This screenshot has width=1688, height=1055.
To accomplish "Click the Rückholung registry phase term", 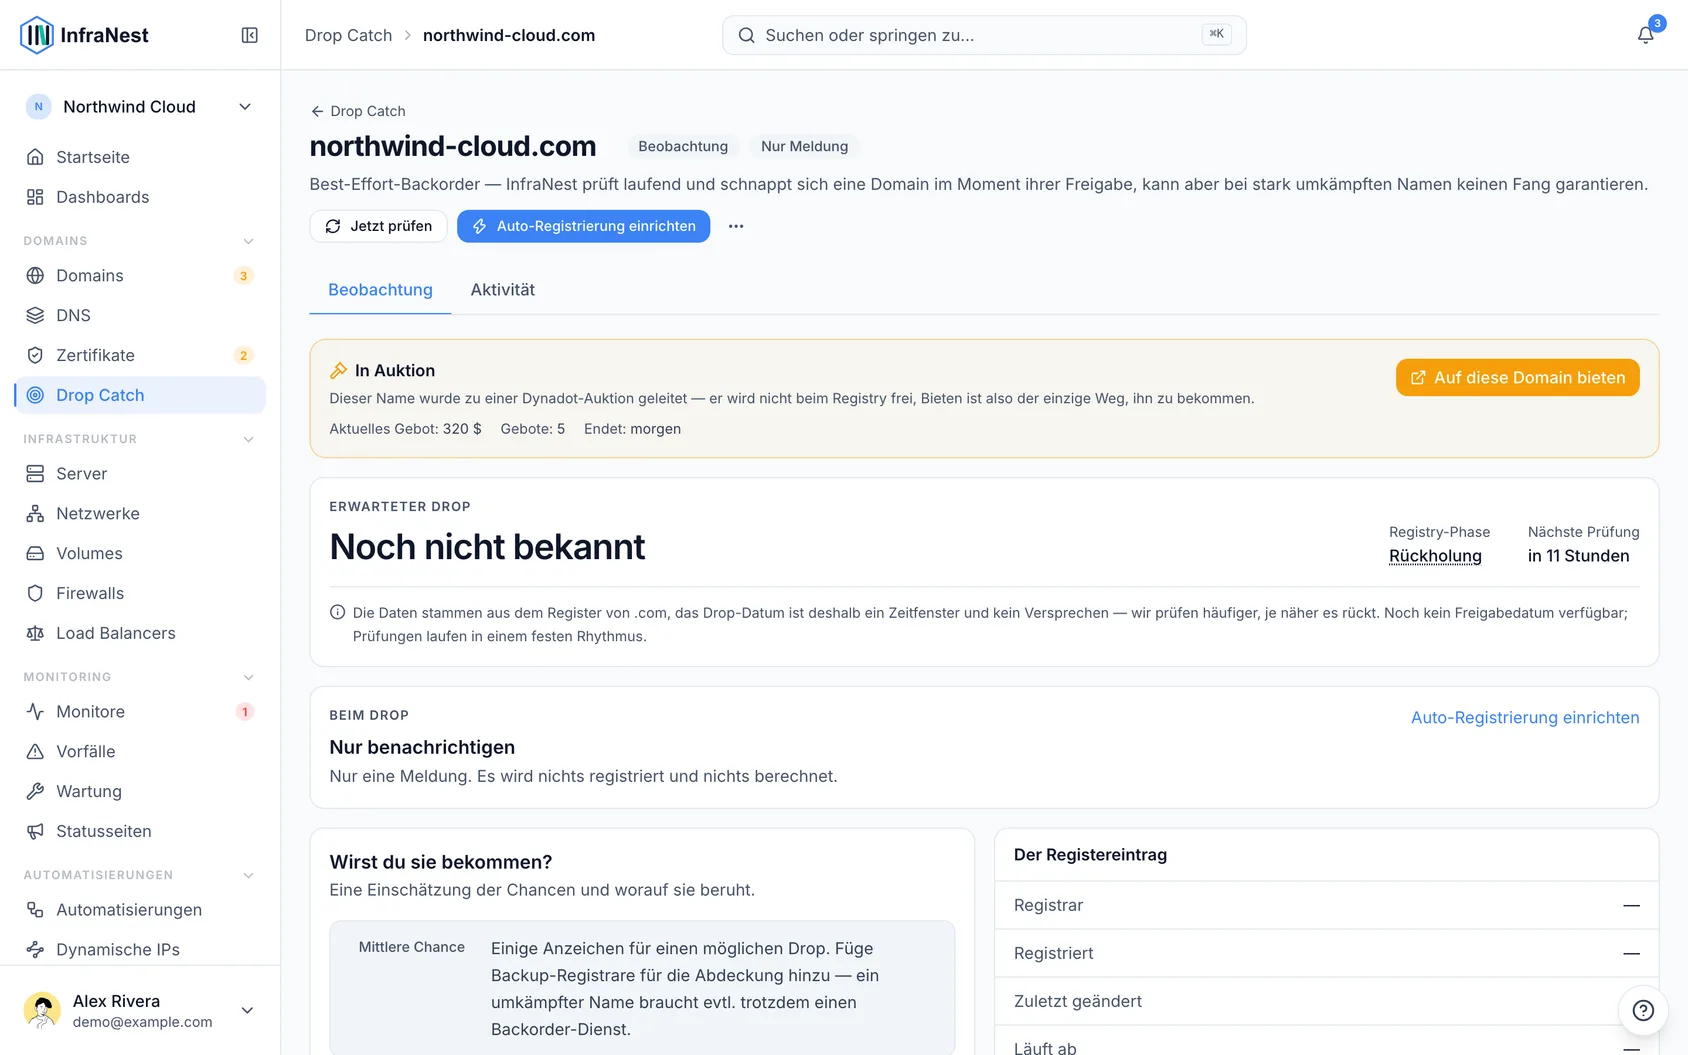I will pos(1435,556).
